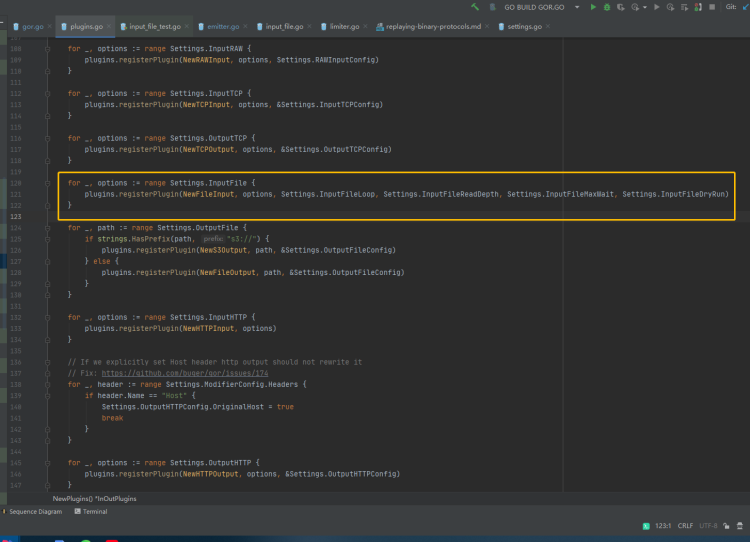Click the 123:1 cursor position indicator
The image size is (750, 542).
[661, 525]
